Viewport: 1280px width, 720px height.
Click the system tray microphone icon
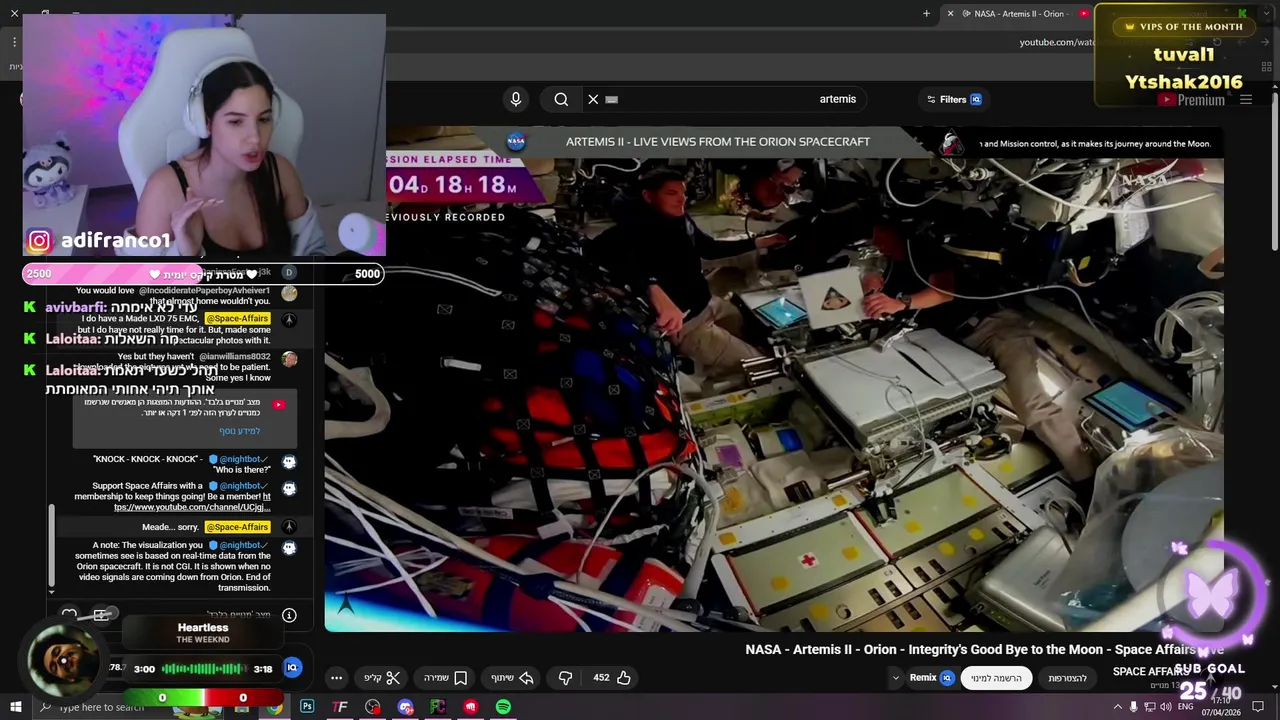coord(1133,707)
